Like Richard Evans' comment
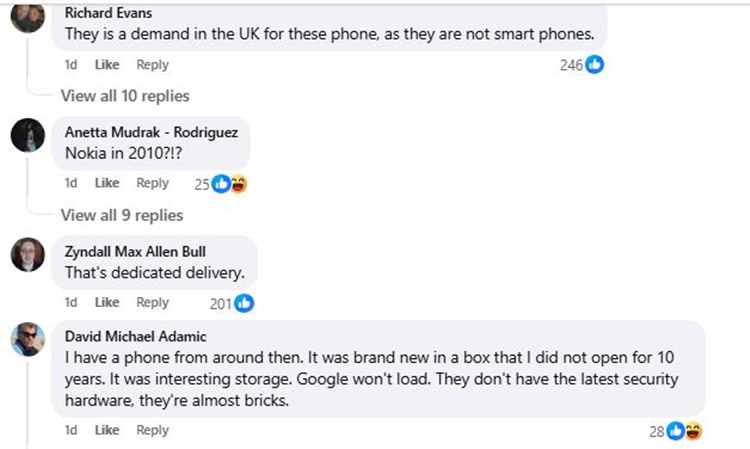This screenshot has width=750, height=449. pyautogui.click(x=107, y=64)
